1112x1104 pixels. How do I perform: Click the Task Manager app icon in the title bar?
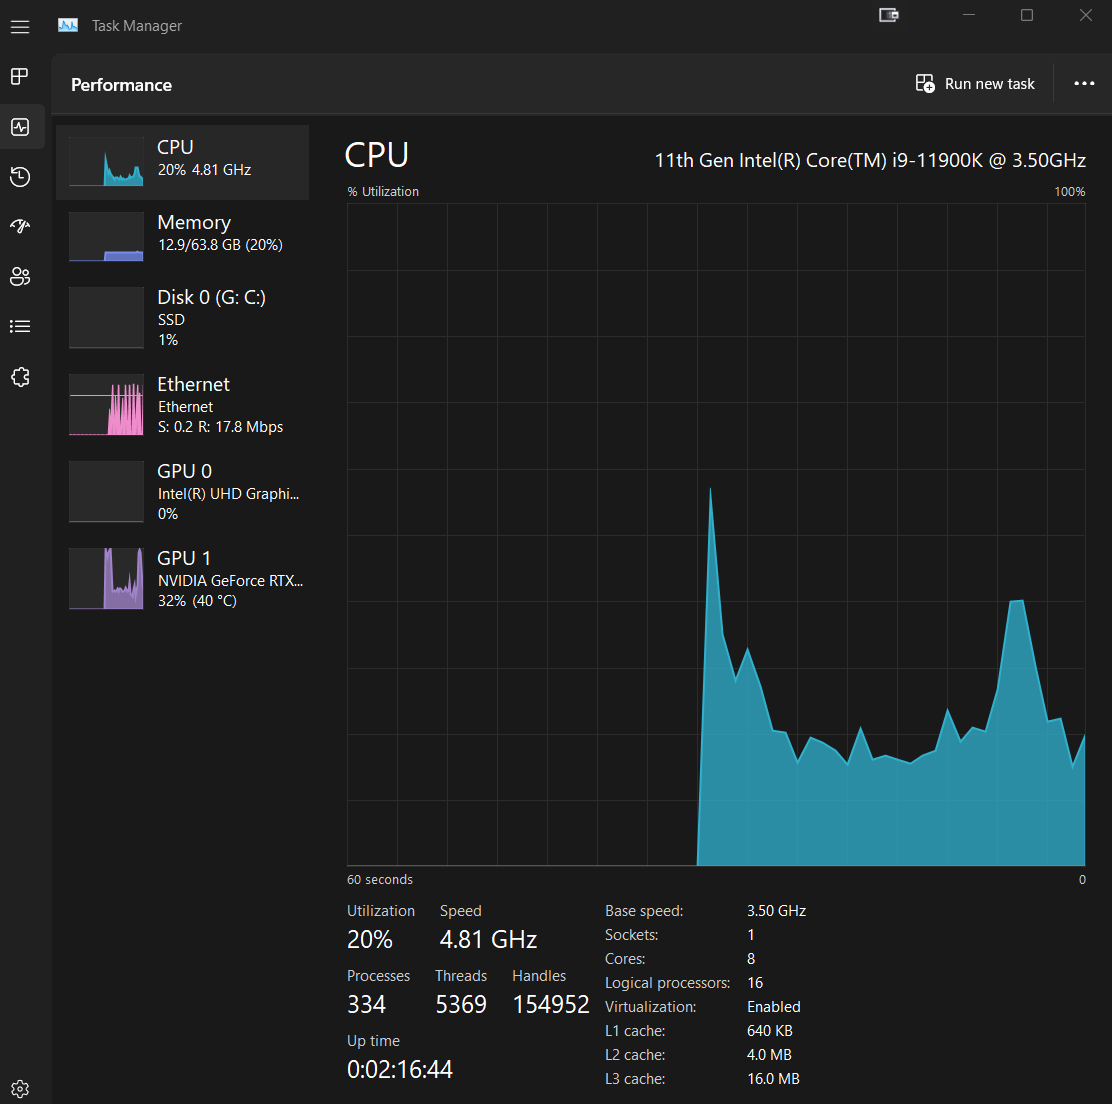point(68,26)
